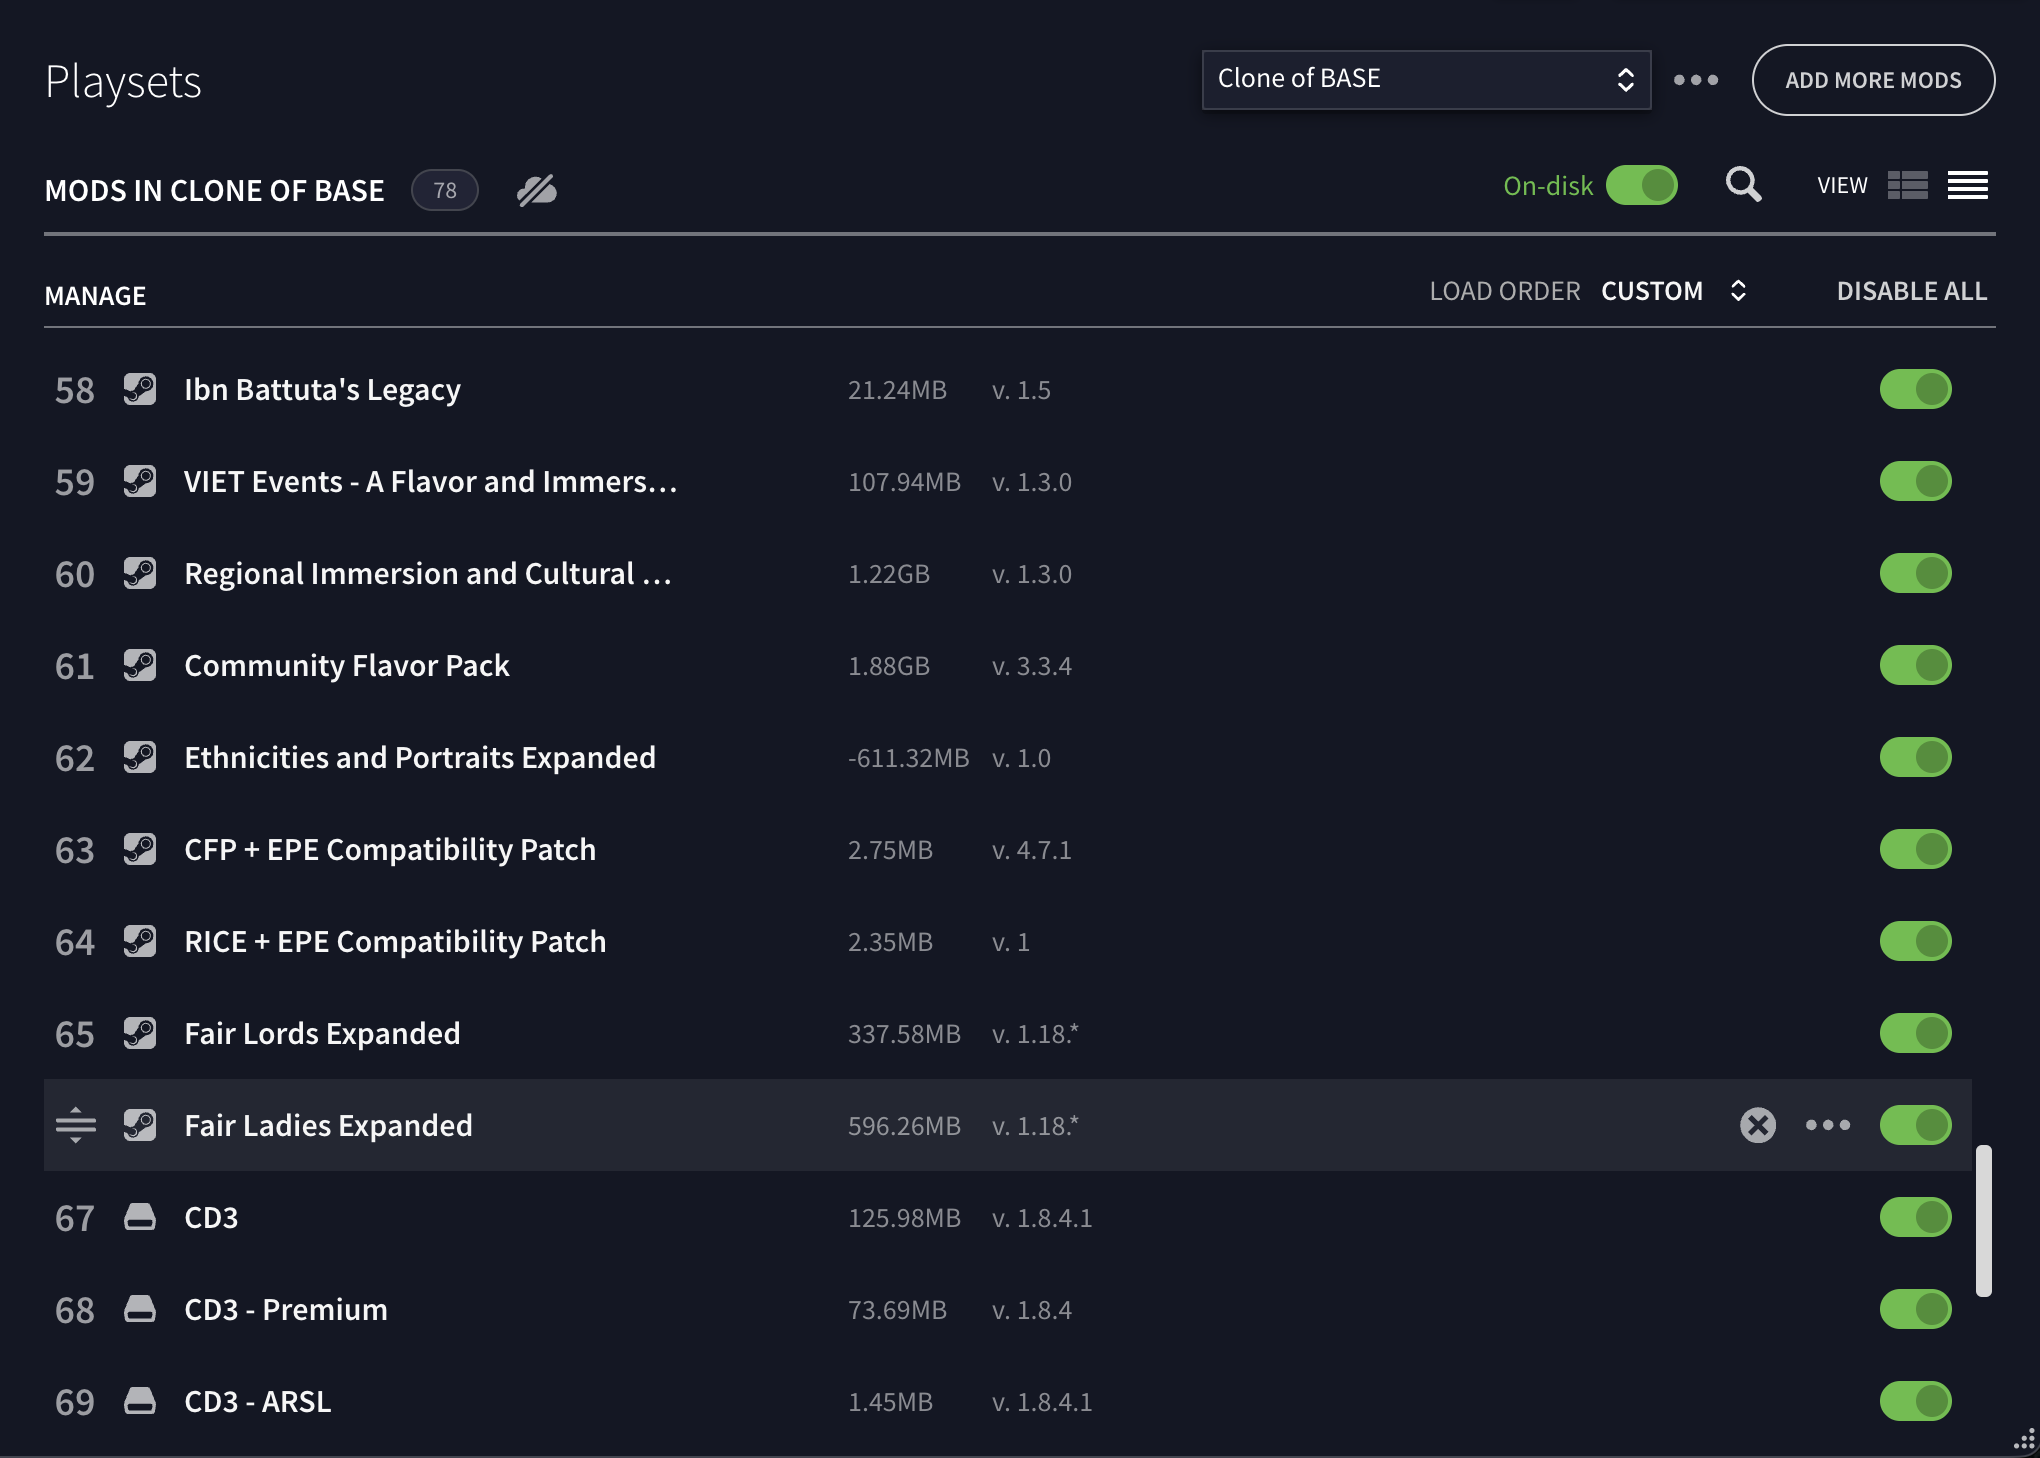Image resolution: width=2040 pixels, height=1458 pixels.
Task: Switch to compact list view icon
Action: pyautogui.click(x=1967, y=185)
